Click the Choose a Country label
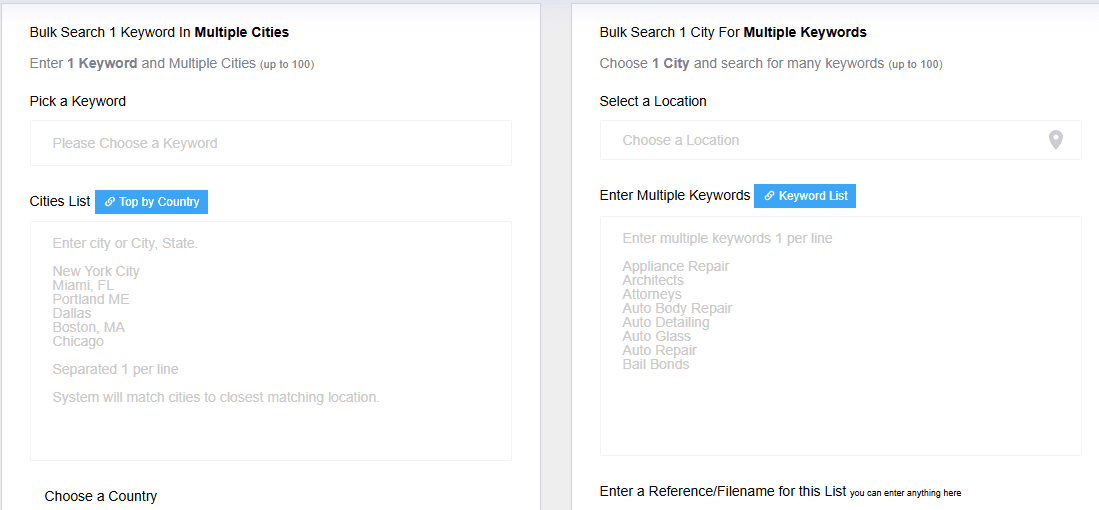1099x510 pixels. point(101,497)
